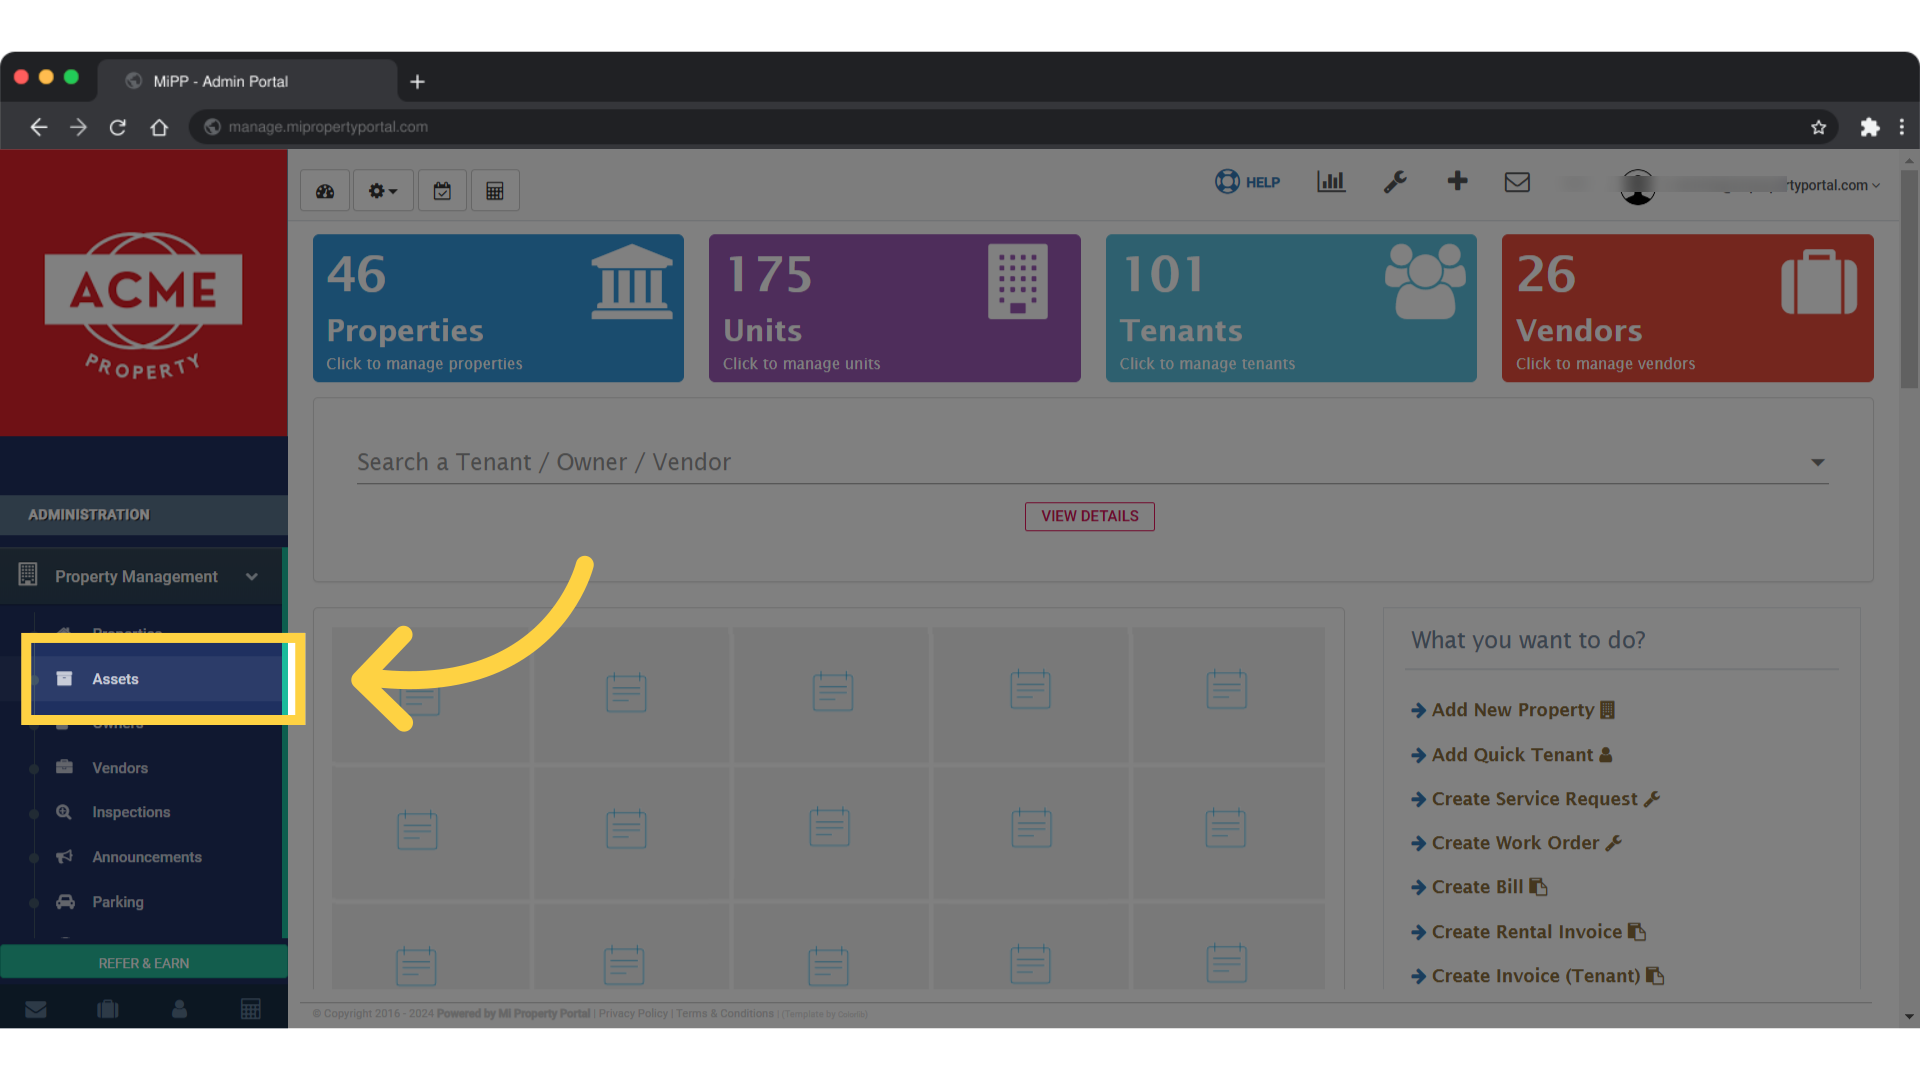Open the calculator icon in top toolbar

[495, 189]
